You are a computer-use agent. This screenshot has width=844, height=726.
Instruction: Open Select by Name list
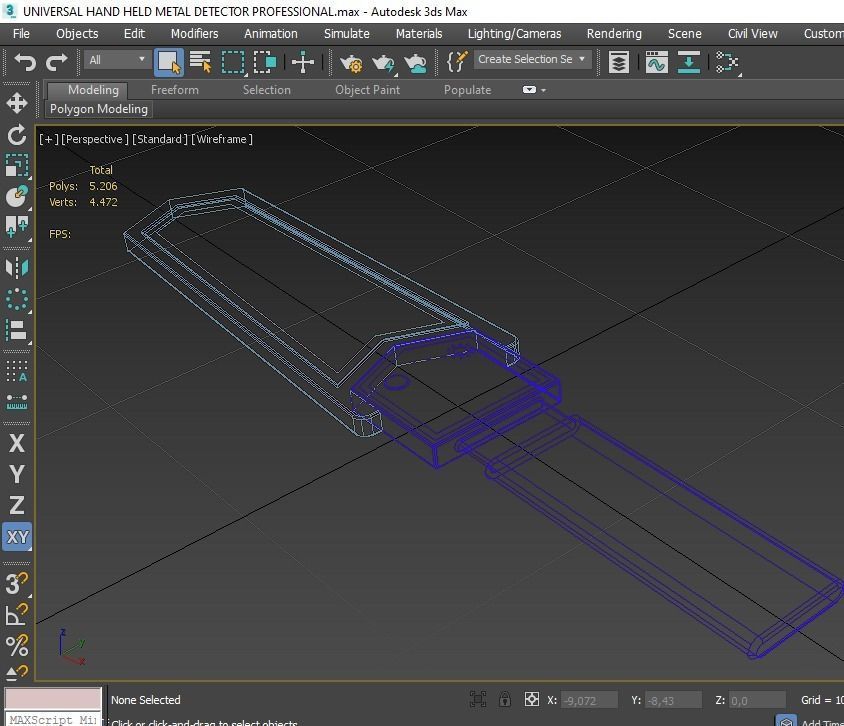201,62
